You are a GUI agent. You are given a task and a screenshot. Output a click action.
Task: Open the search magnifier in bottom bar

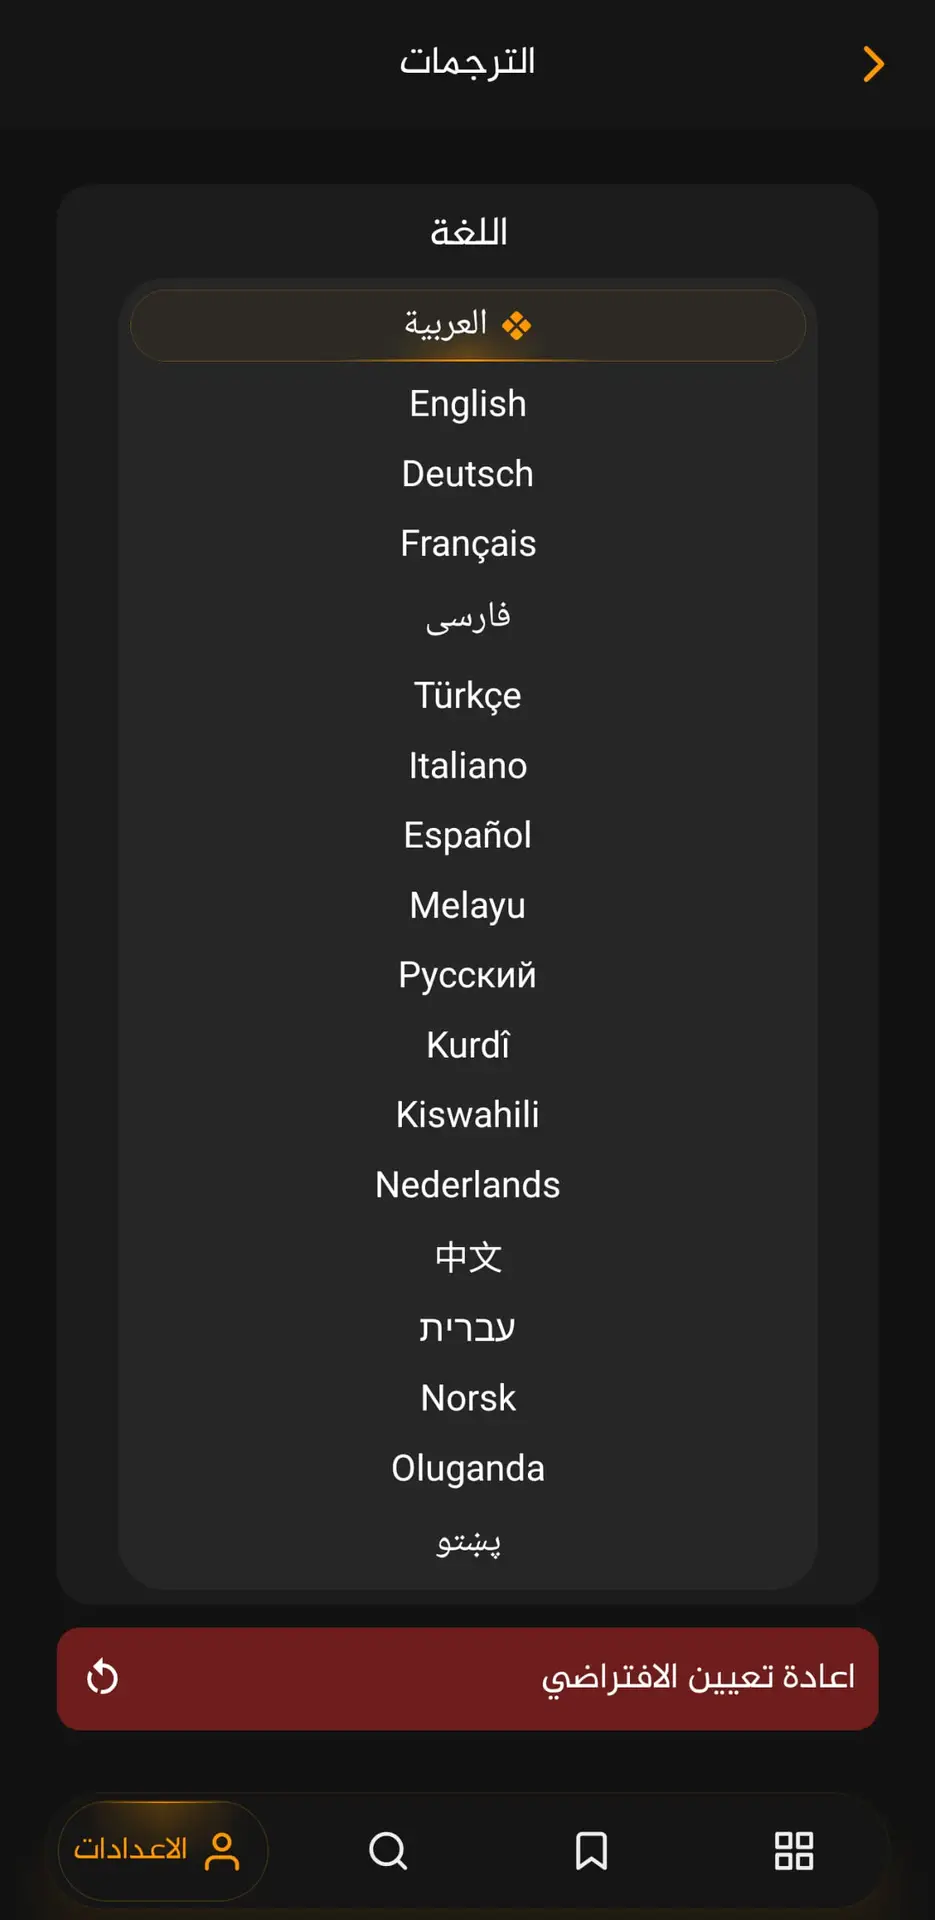[388, 1851]
